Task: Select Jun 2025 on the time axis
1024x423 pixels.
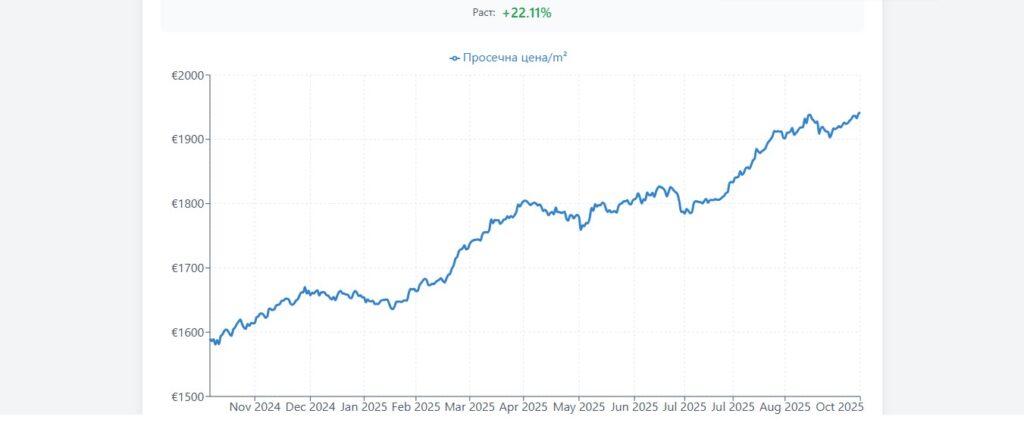Action: tap(632, 408)
